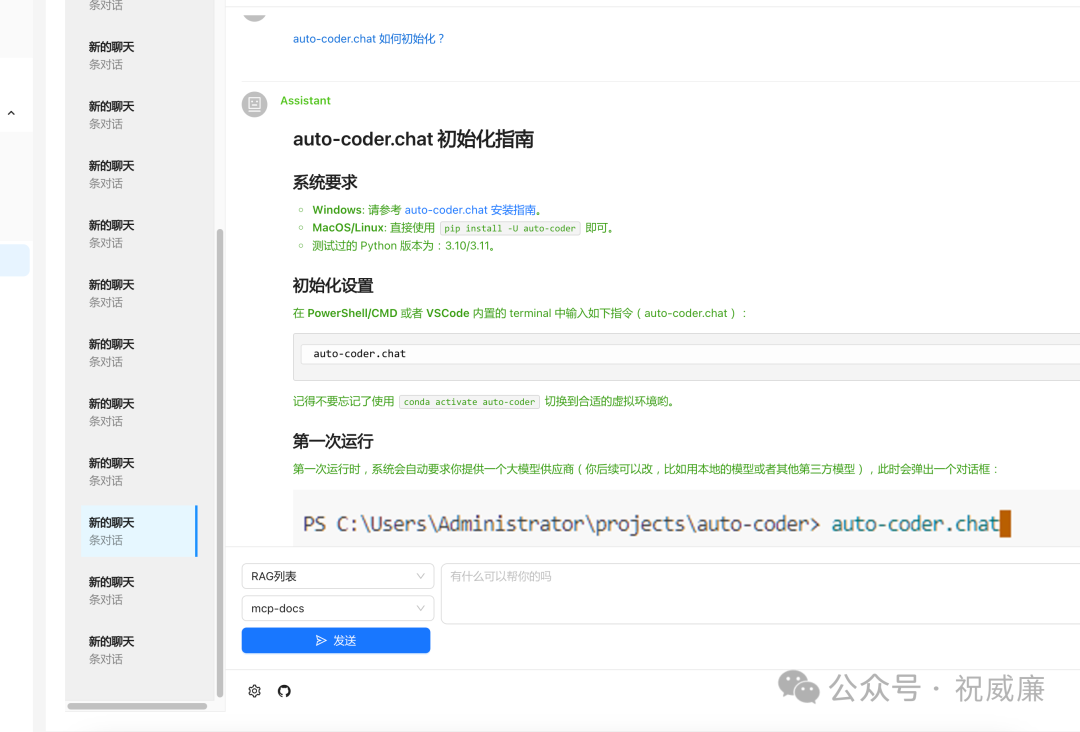Click the paper plane 发送 button
Image resolution: width=1080 pixels, height=732 pixels.
[336, 640]
